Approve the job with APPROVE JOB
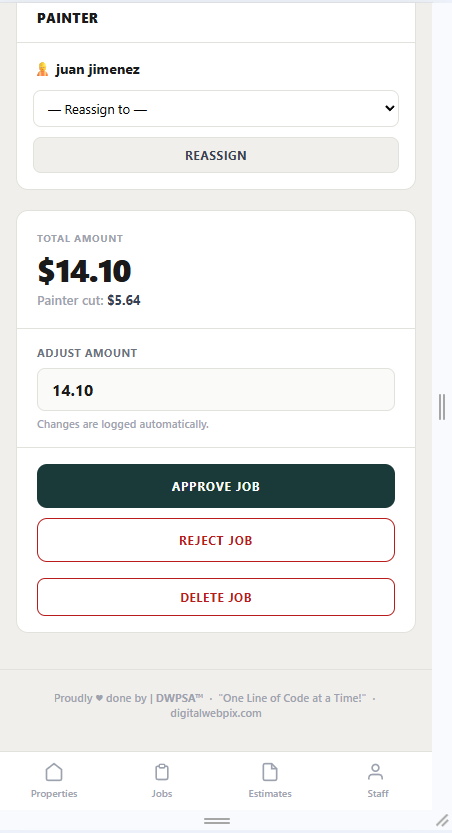This screenshot has width=452, height=833. (216, 486)
